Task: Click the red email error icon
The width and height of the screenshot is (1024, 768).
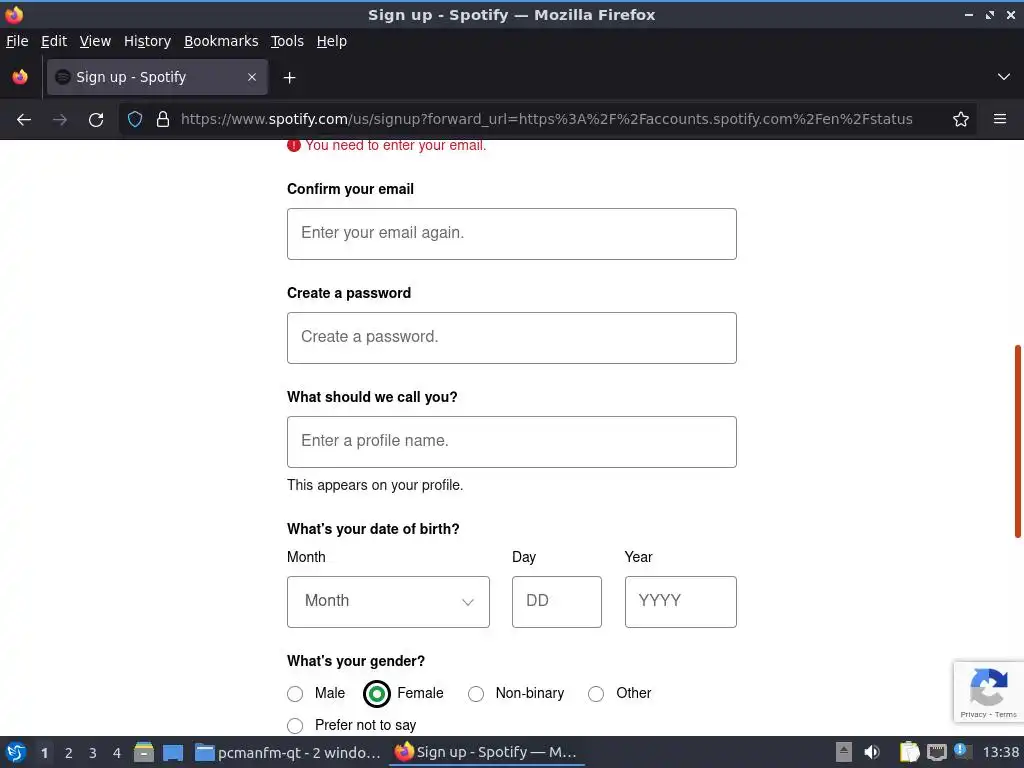Action: click(294, 145)
